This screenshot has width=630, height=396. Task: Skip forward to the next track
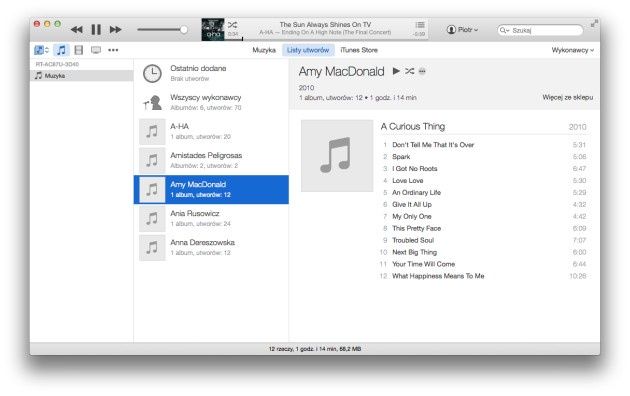coord(116,29)
